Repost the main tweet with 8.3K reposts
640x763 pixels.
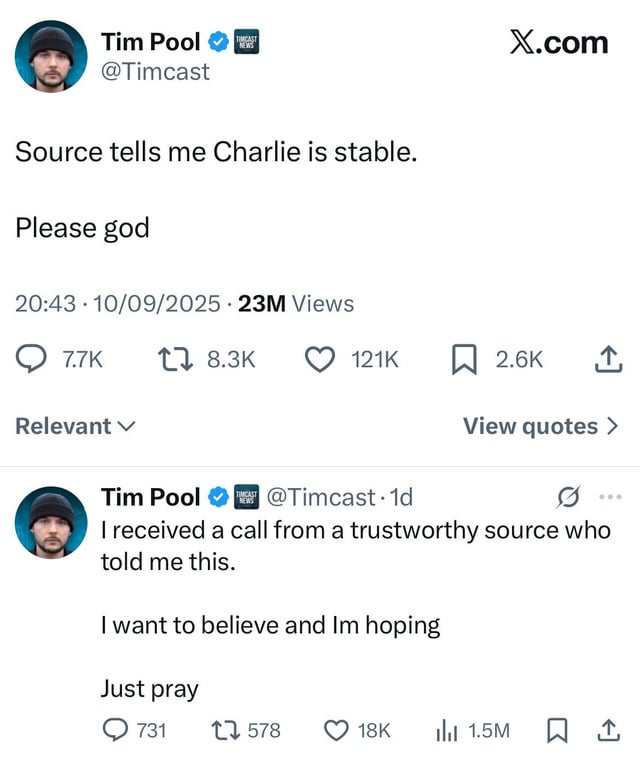[176, 360]
